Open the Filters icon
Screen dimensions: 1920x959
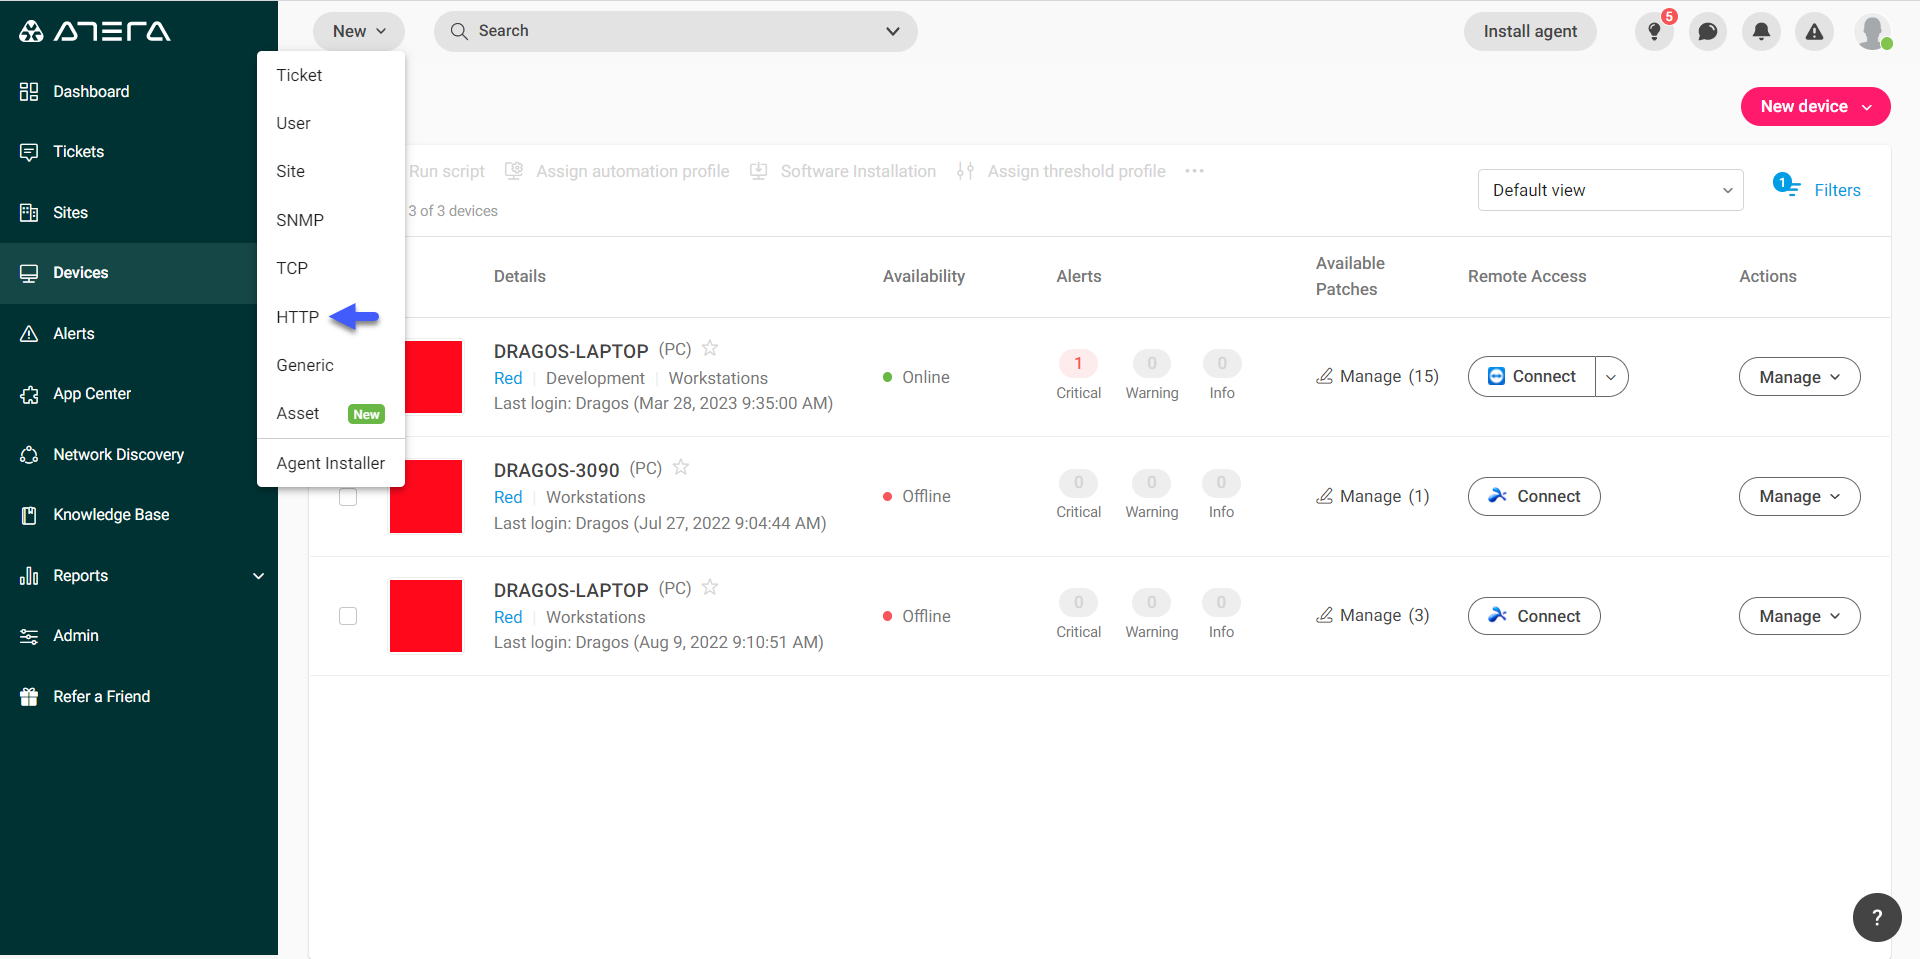(1786, 185)
